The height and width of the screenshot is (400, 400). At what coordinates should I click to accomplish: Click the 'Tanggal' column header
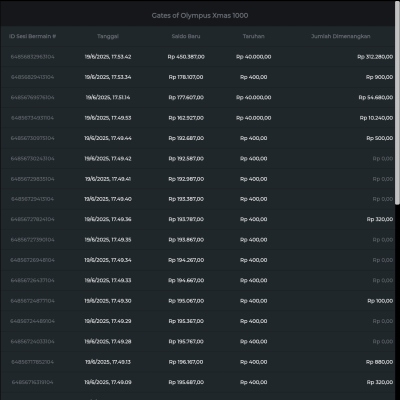(108, 36)
